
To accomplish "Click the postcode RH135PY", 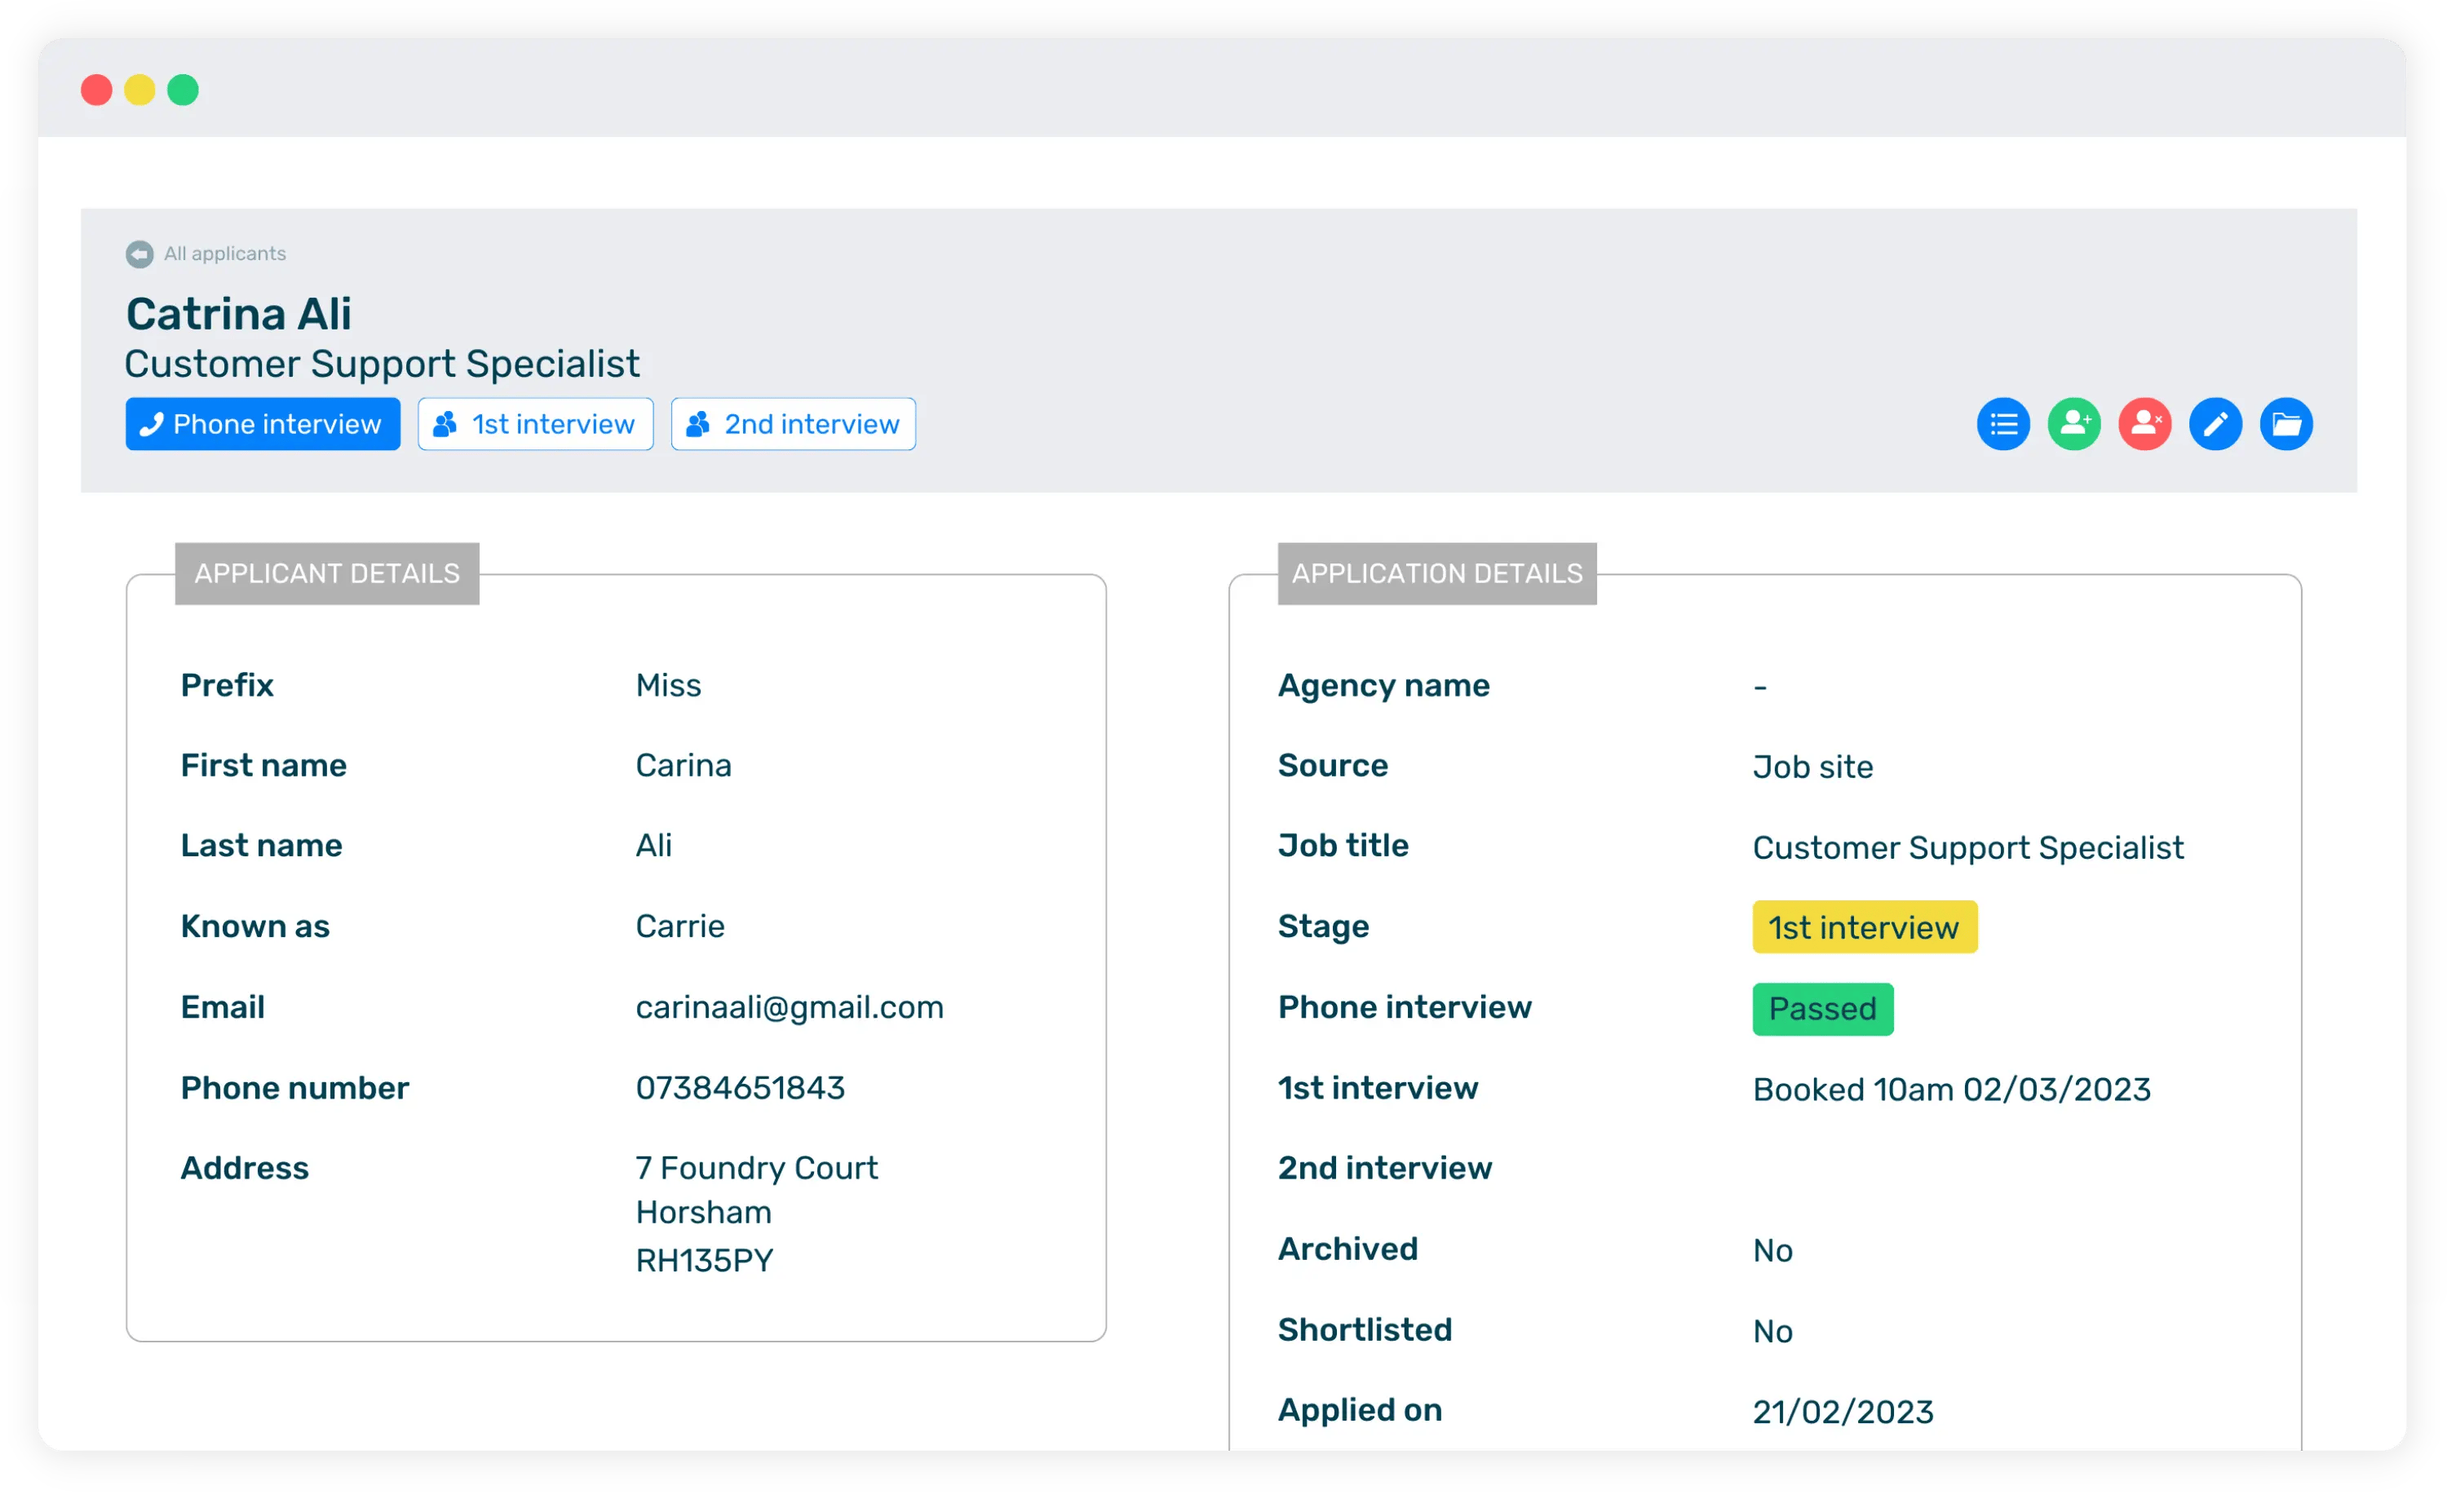I will coord(704,1261).
